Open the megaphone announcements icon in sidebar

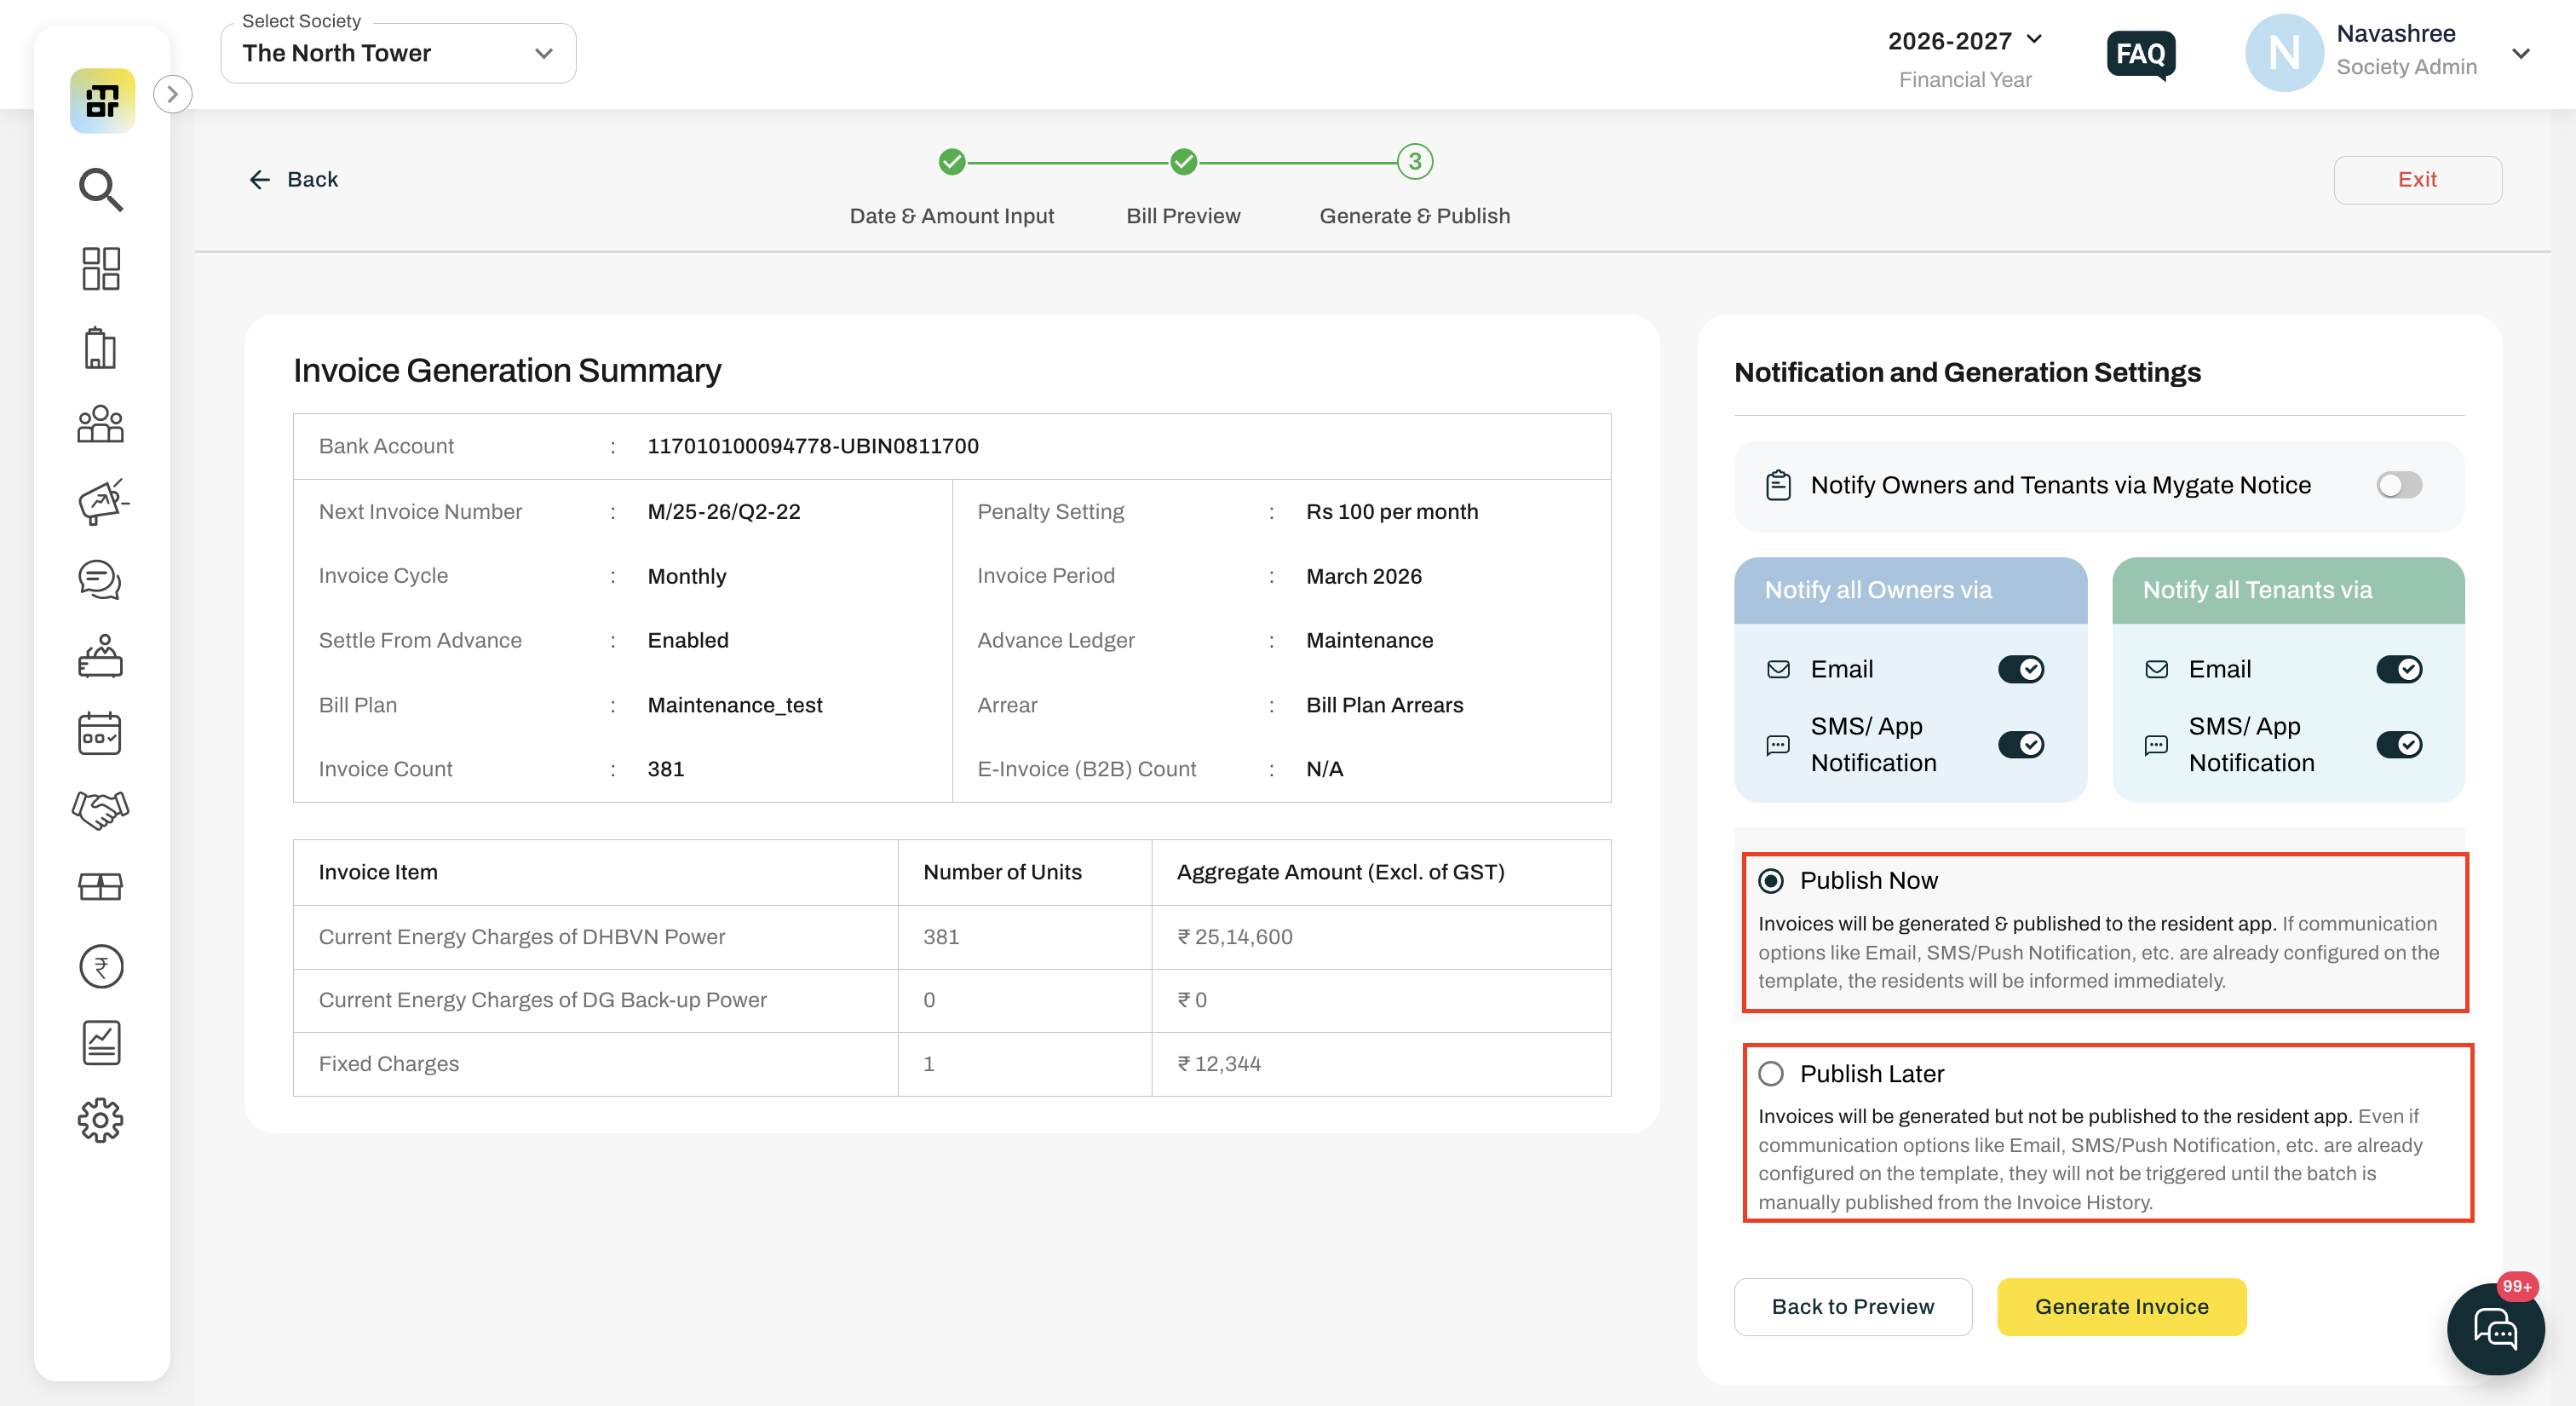103,501
